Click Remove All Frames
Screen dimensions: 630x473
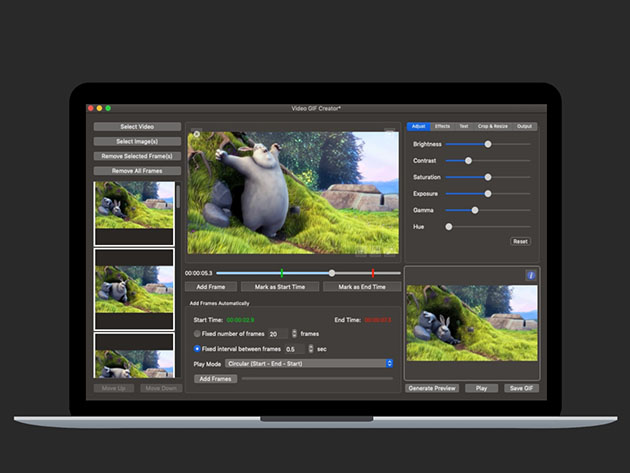click(x=137, y=171)
